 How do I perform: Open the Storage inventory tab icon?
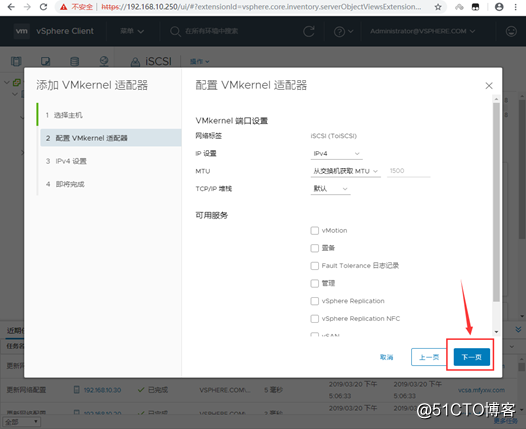click(74, 61)
